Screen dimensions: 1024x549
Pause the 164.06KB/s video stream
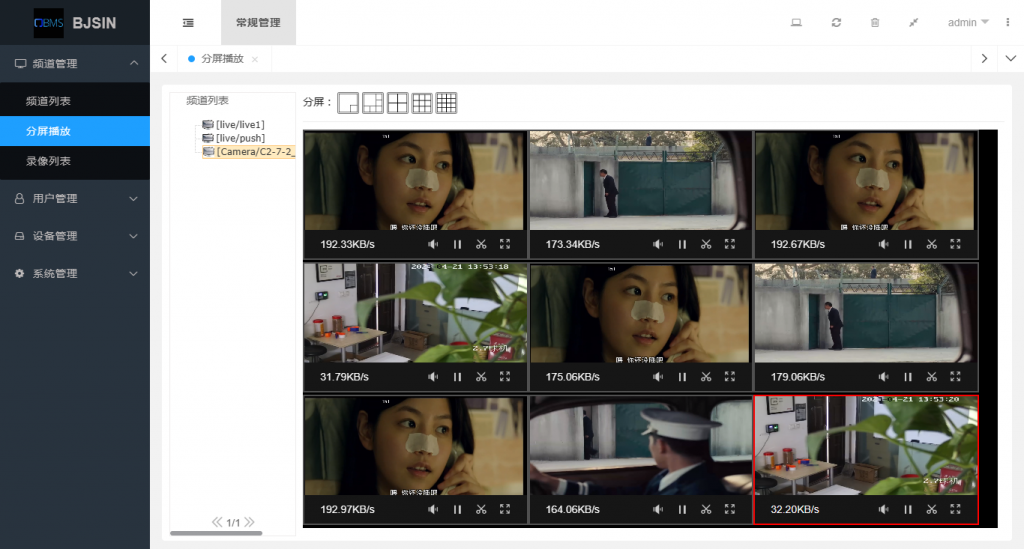[682, 509]
